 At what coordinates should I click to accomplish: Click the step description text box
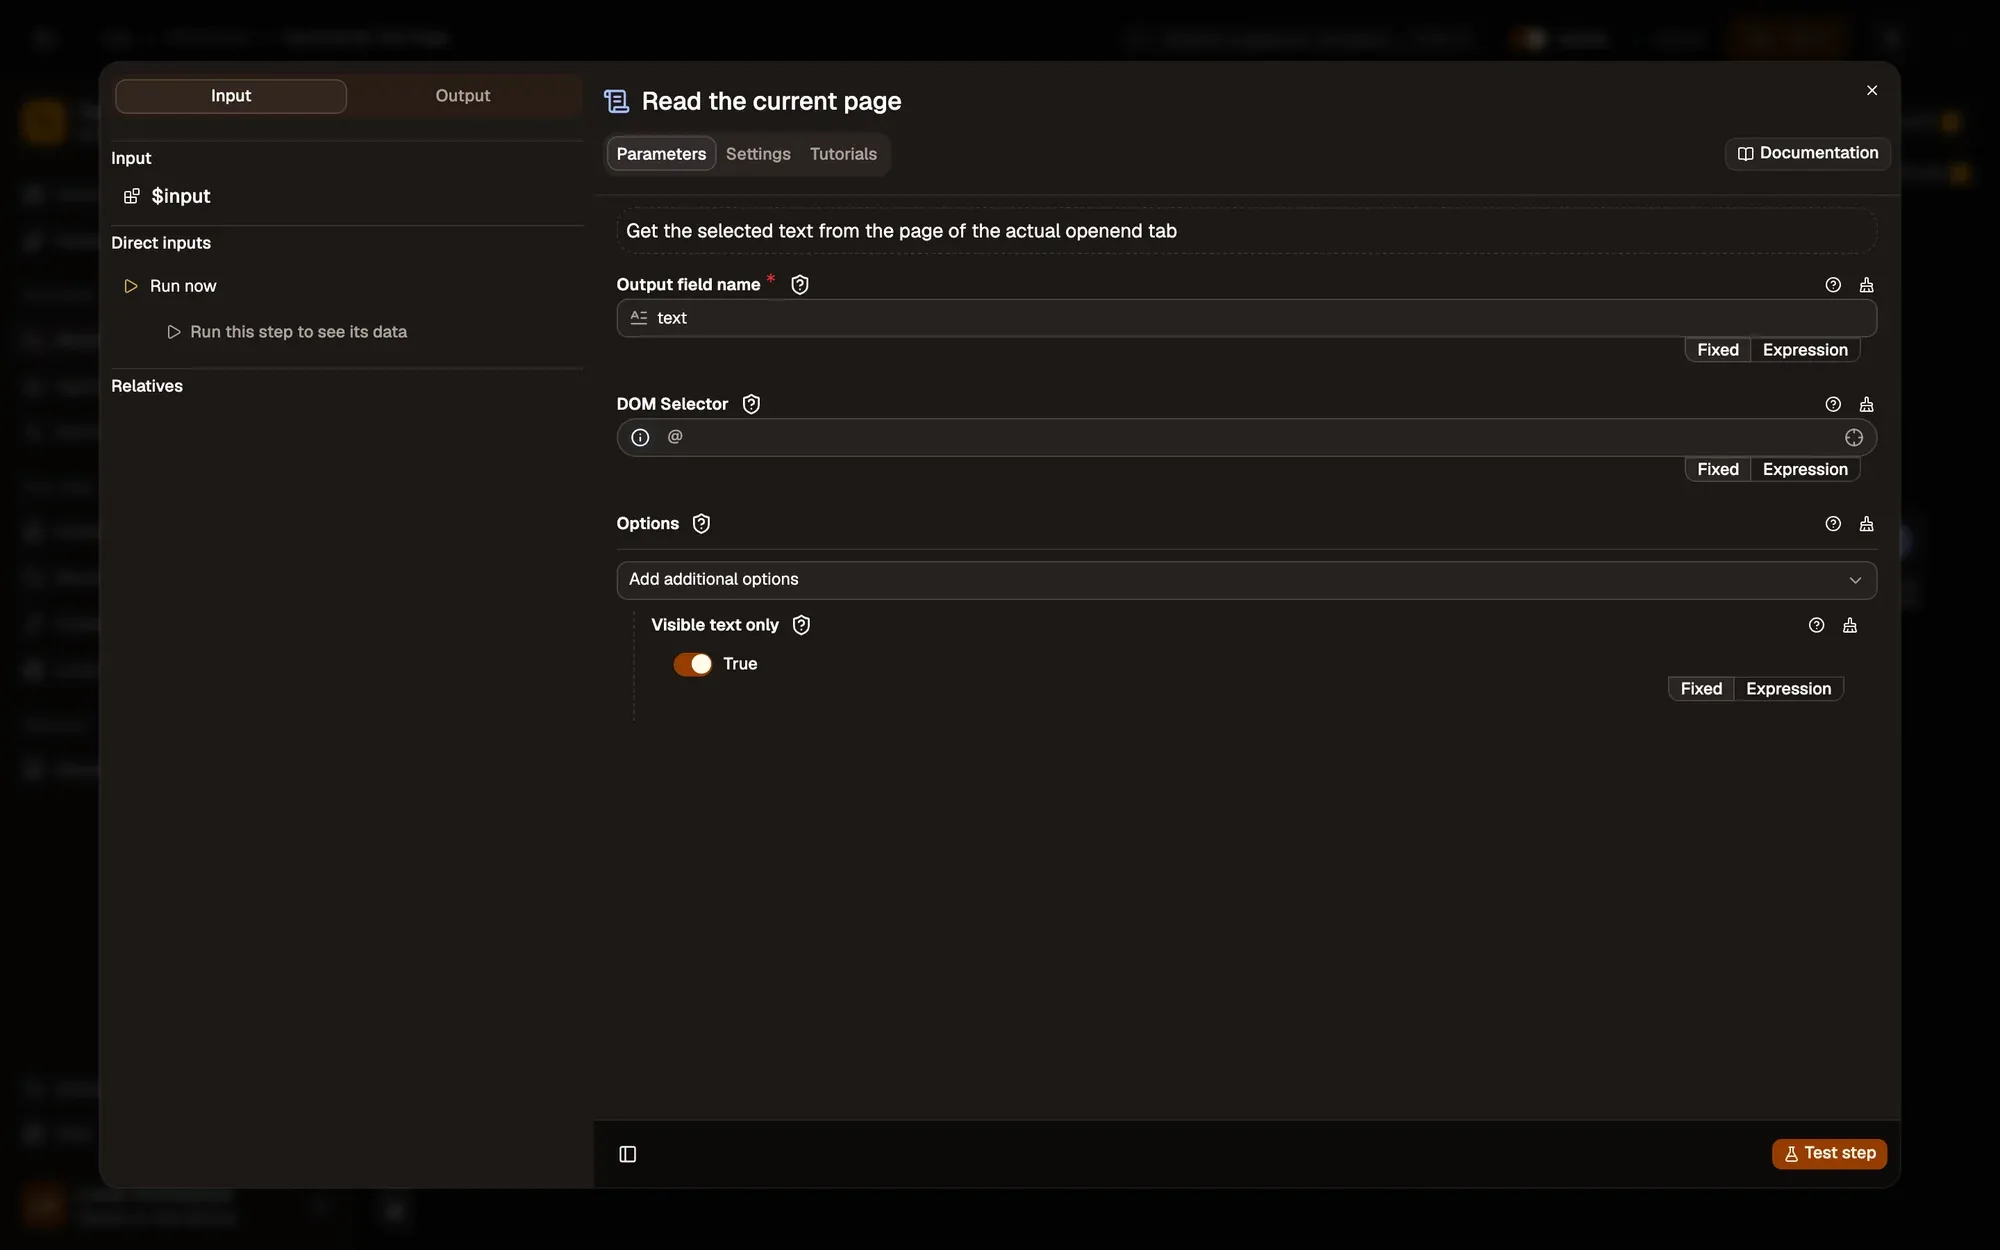pos(1246,231)
